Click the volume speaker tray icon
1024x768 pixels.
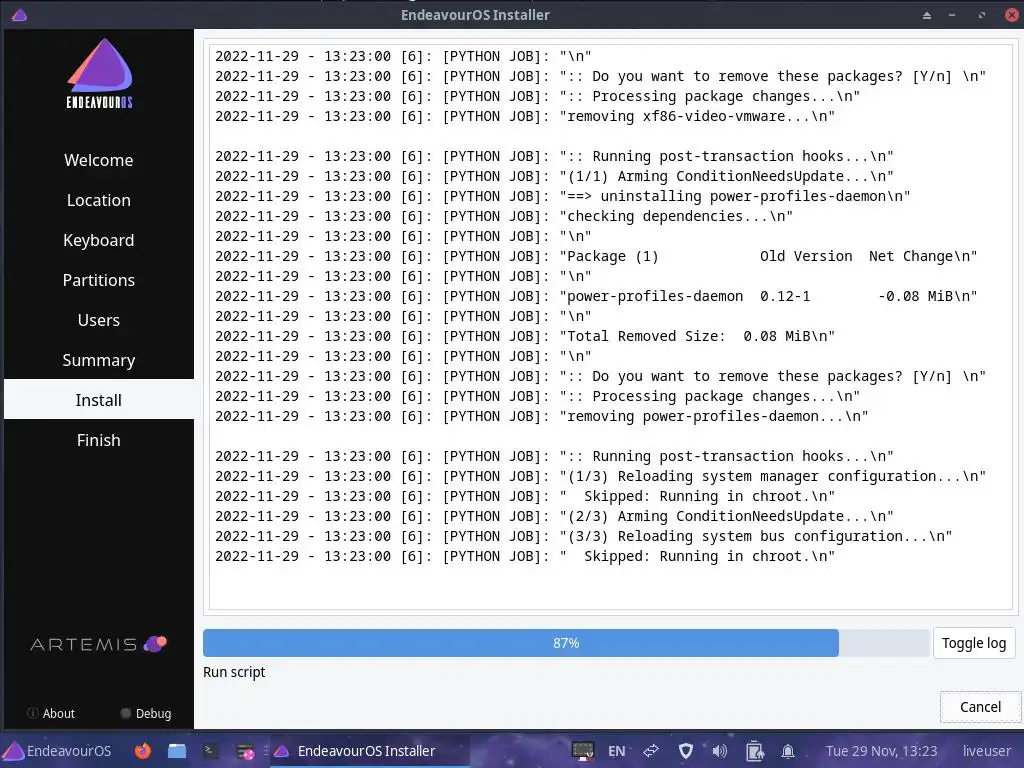click(720, 751)
